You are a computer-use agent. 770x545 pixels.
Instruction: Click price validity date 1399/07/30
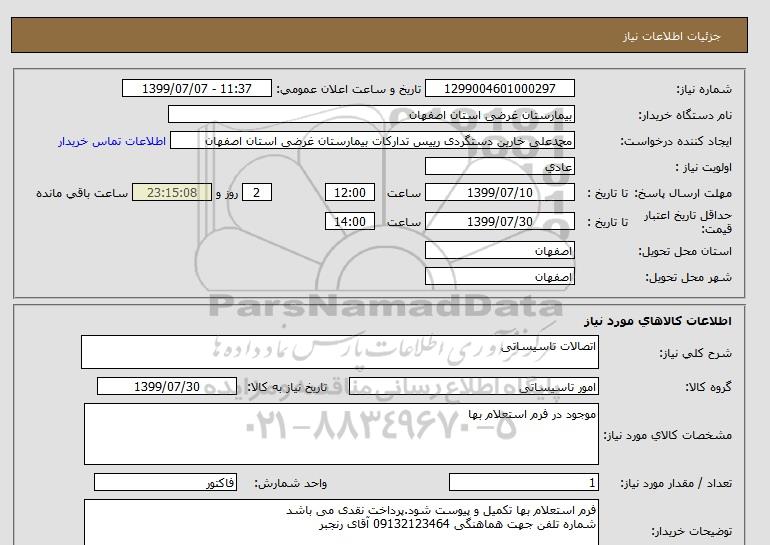pos(499,221)
